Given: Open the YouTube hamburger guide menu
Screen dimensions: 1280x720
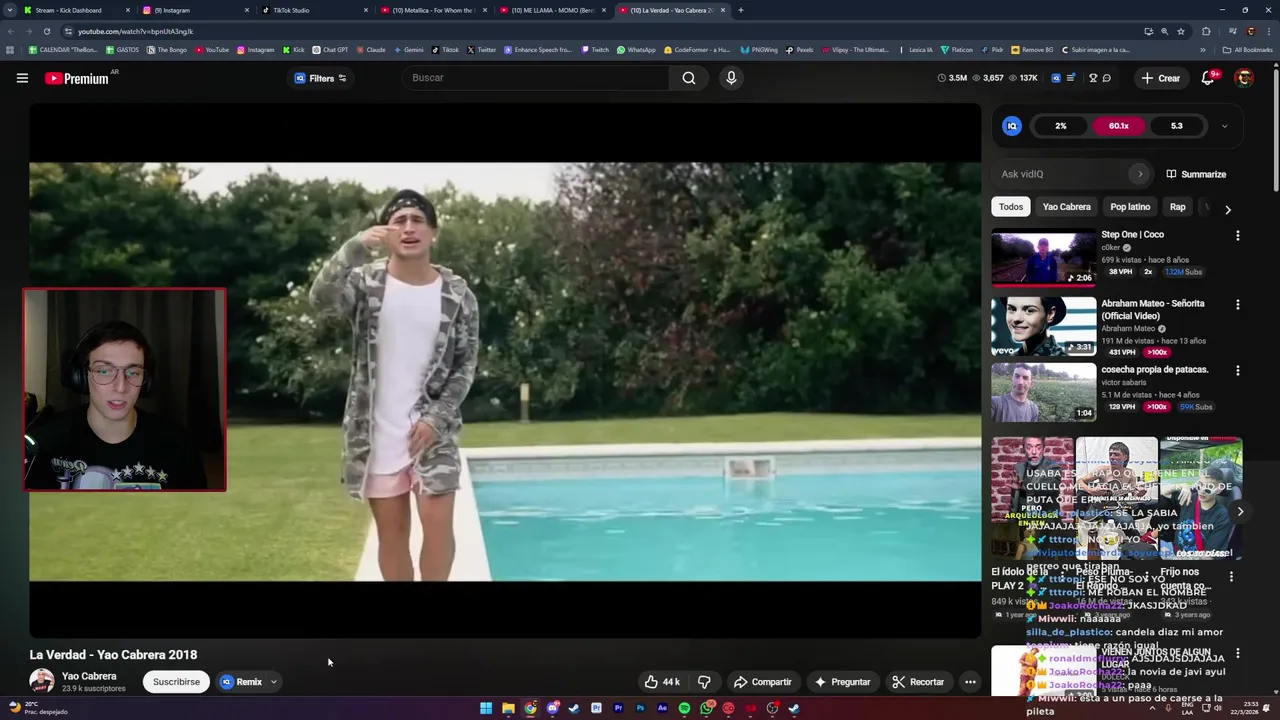Looking at the screenshot, I should [x=22, y=78].
